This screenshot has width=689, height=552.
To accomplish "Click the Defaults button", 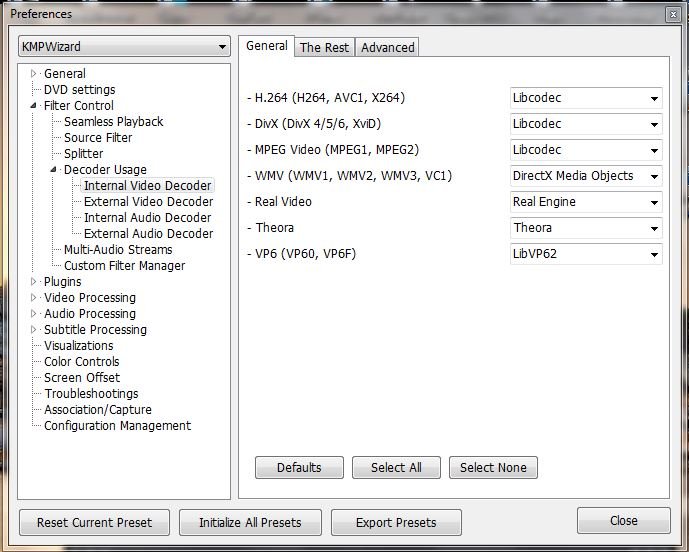I will [x=299, y=467].
